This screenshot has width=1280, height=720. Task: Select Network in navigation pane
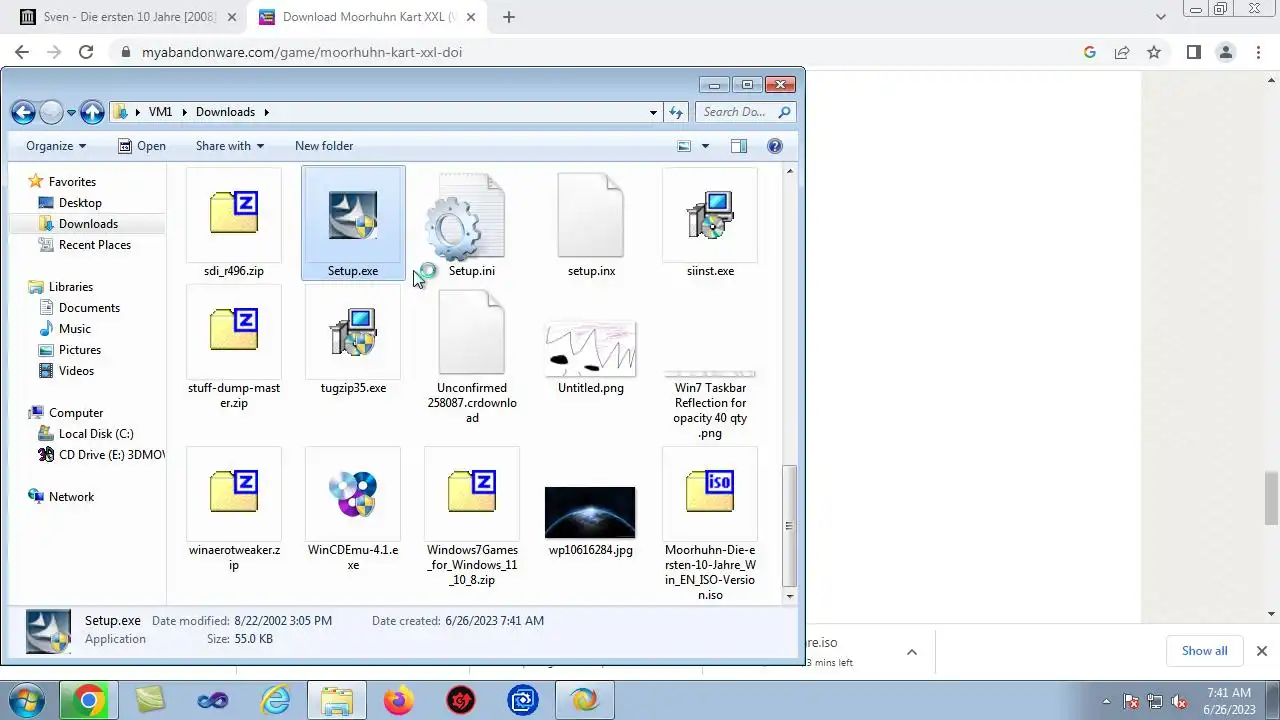[x=71, y=497]
